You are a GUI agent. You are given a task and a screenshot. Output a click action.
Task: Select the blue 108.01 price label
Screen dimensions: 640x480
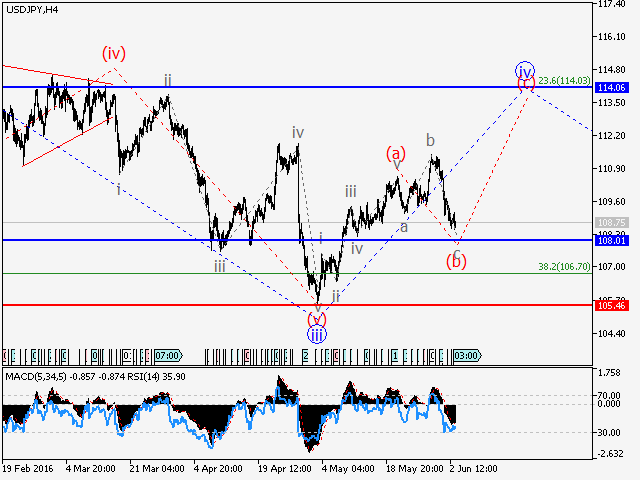click(611, 240)
